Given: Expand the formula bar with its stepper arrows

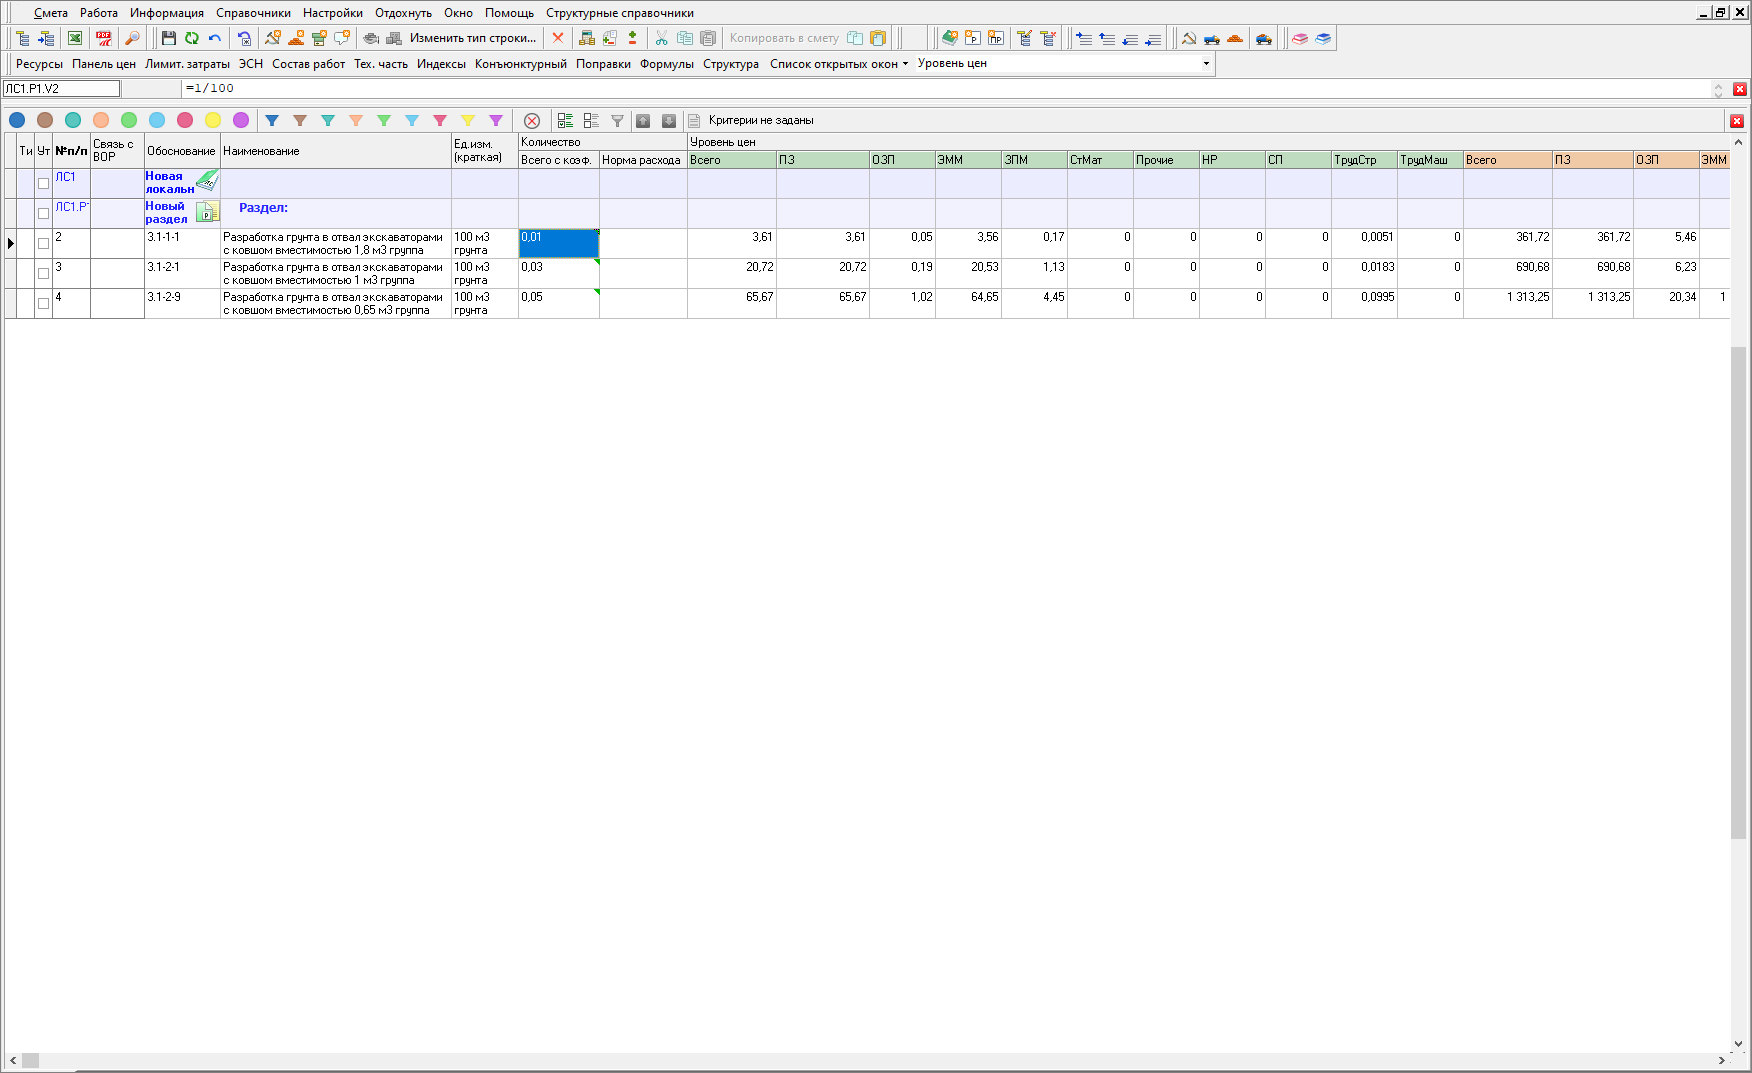Looking at the screenshot, I should (x=1718, y=89).
